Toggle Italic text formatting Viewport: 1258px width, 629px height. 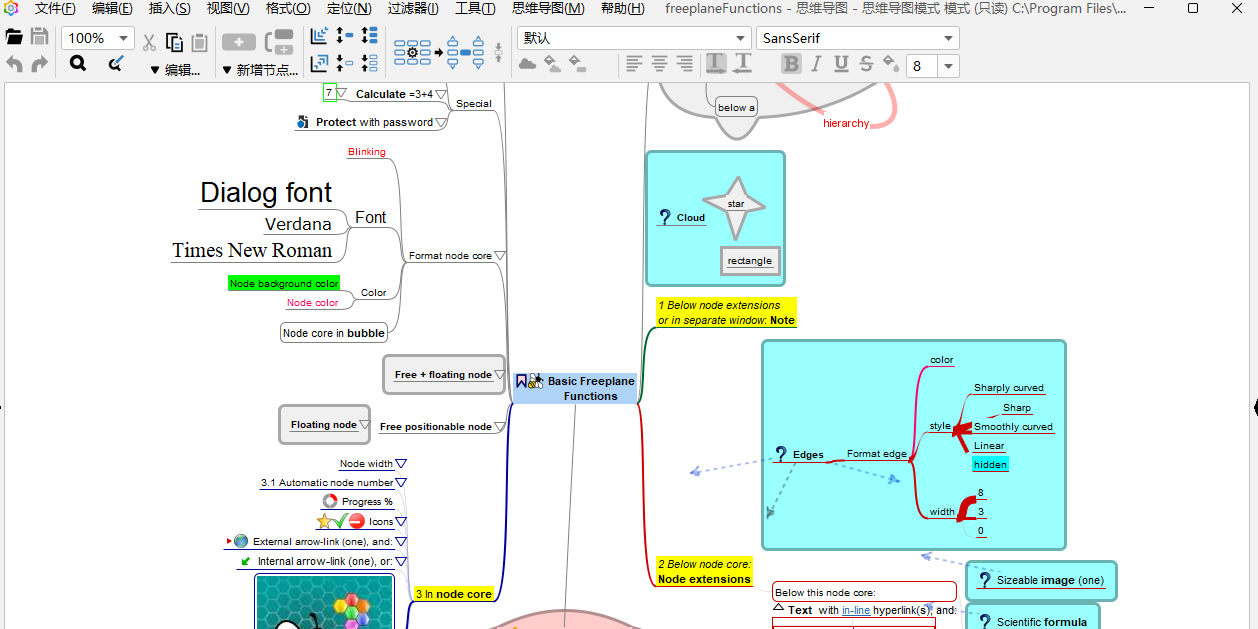click(816, 64)
